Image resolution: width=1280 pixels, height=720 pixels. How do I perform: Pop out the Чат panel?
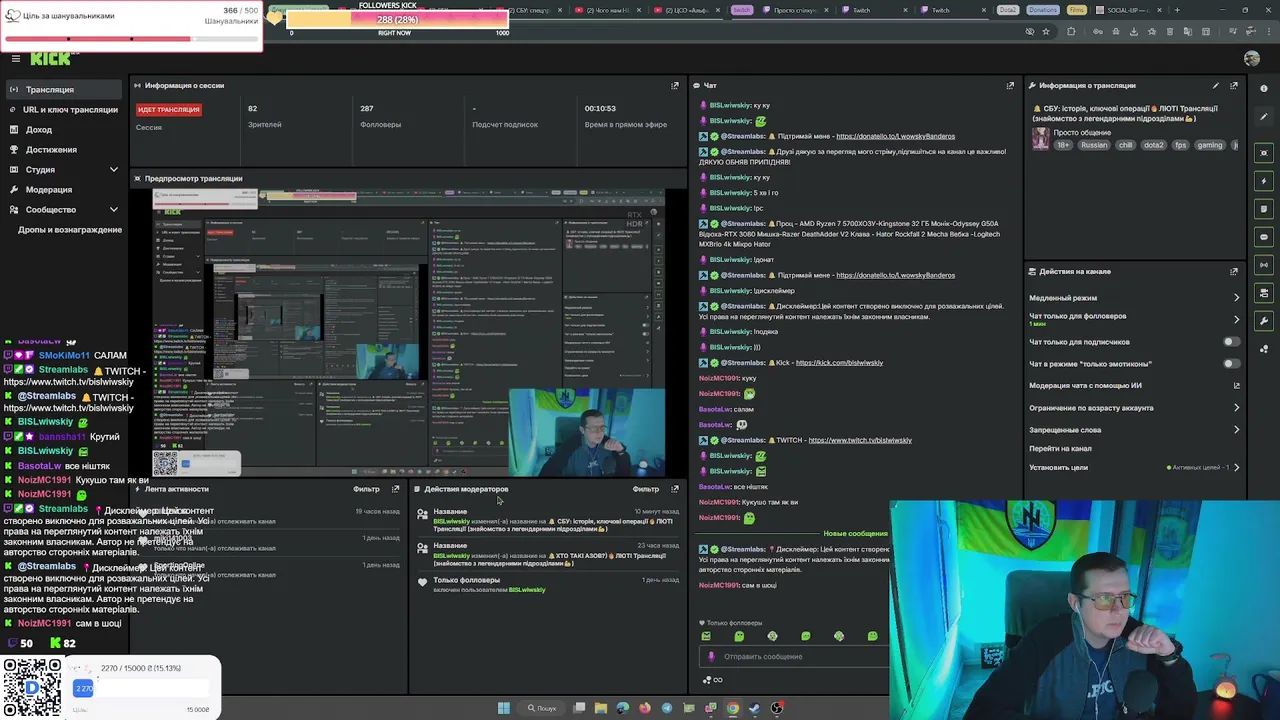tap(1010, 86)
